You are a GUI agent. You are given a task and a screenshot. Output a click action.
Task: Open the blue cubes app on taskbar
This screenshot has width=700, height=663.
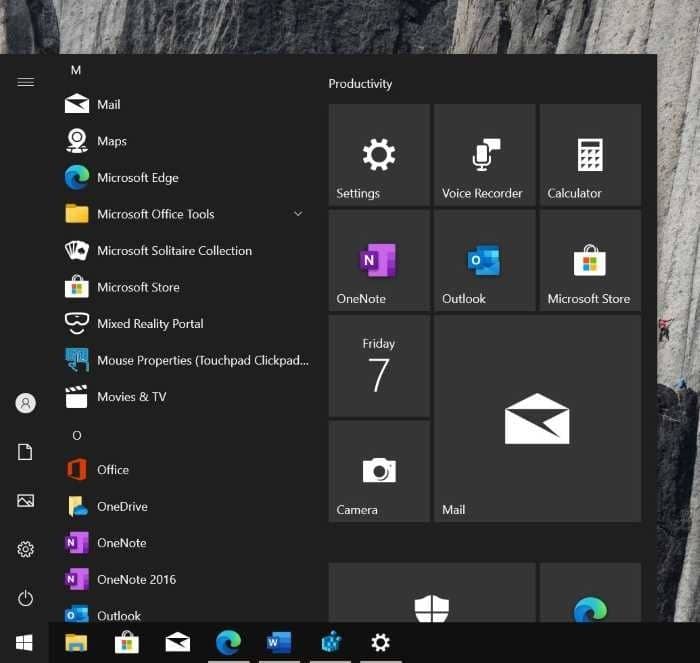pyautogui.click(x=330, y=643)
